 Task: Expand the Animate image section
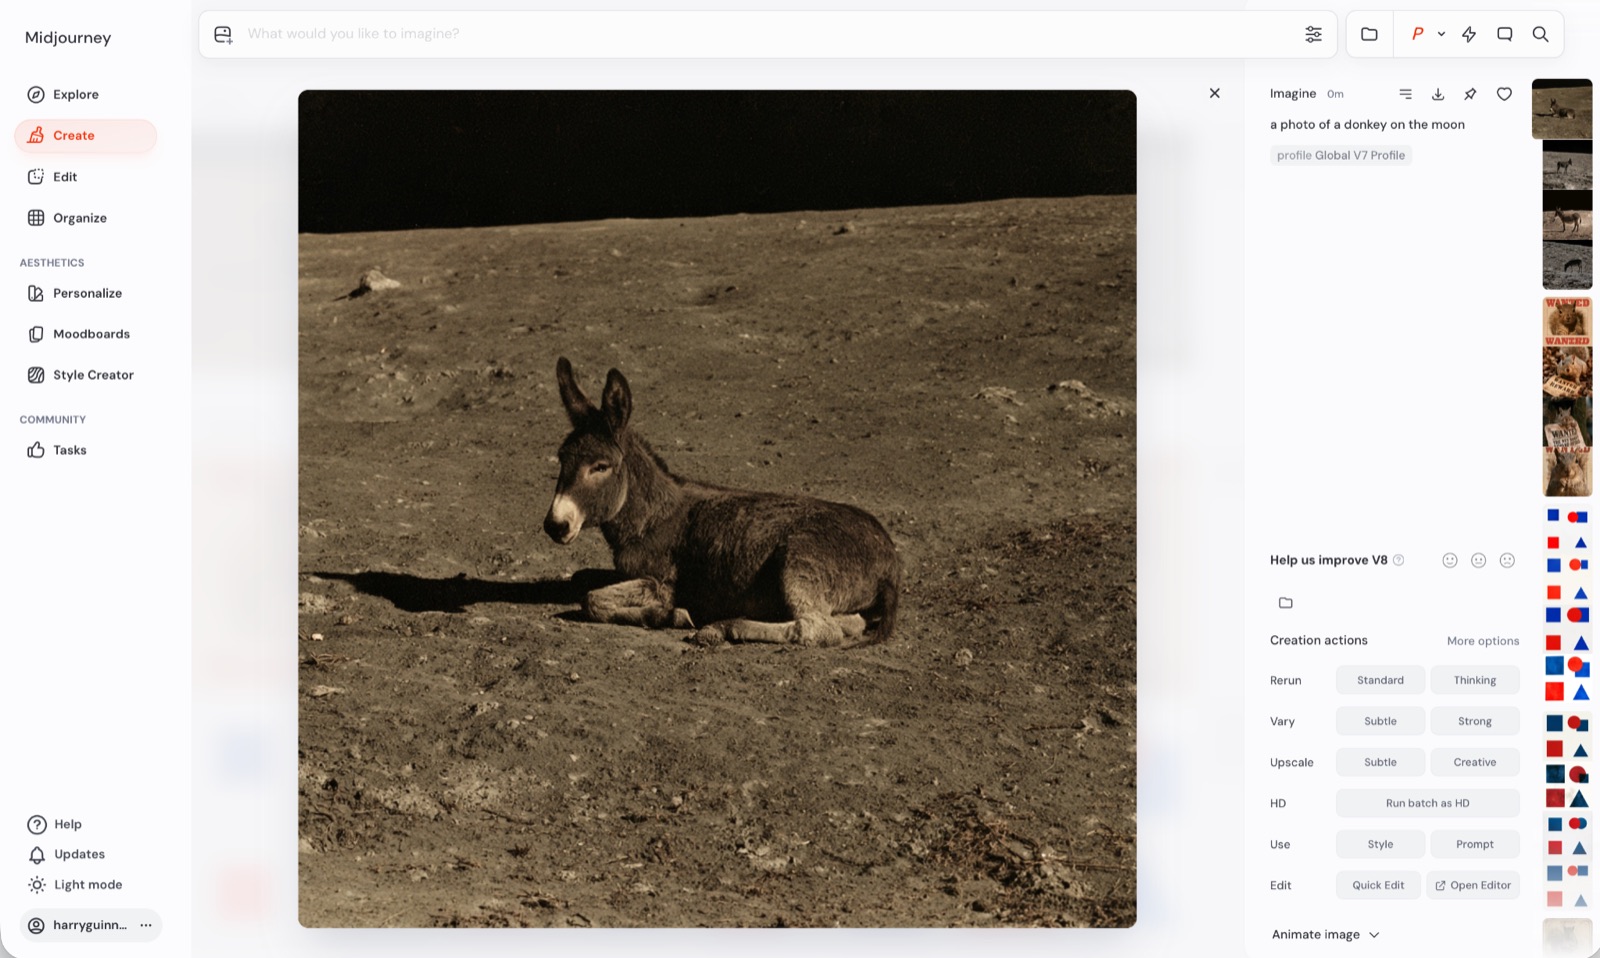pyautogui.click(x=1325, y=935)
